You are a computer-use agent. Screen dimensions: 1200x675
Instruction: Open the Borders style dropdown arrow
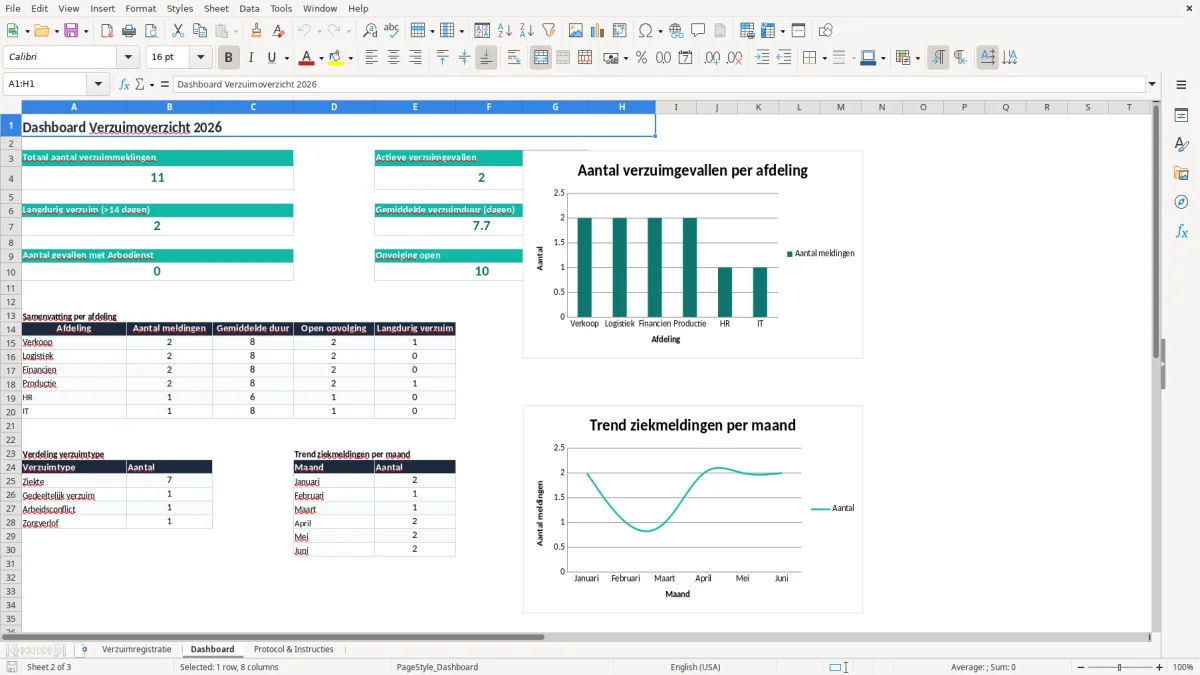[x=823, y=58]
